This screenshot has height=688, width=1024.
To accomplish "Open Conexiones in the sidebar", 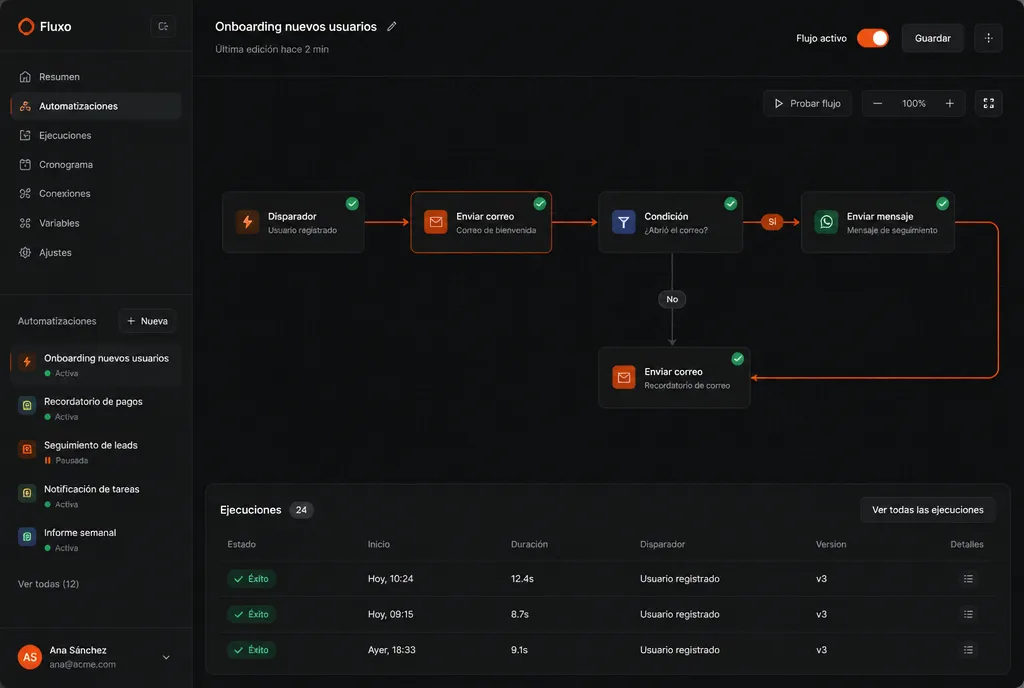I will [96, 194].
